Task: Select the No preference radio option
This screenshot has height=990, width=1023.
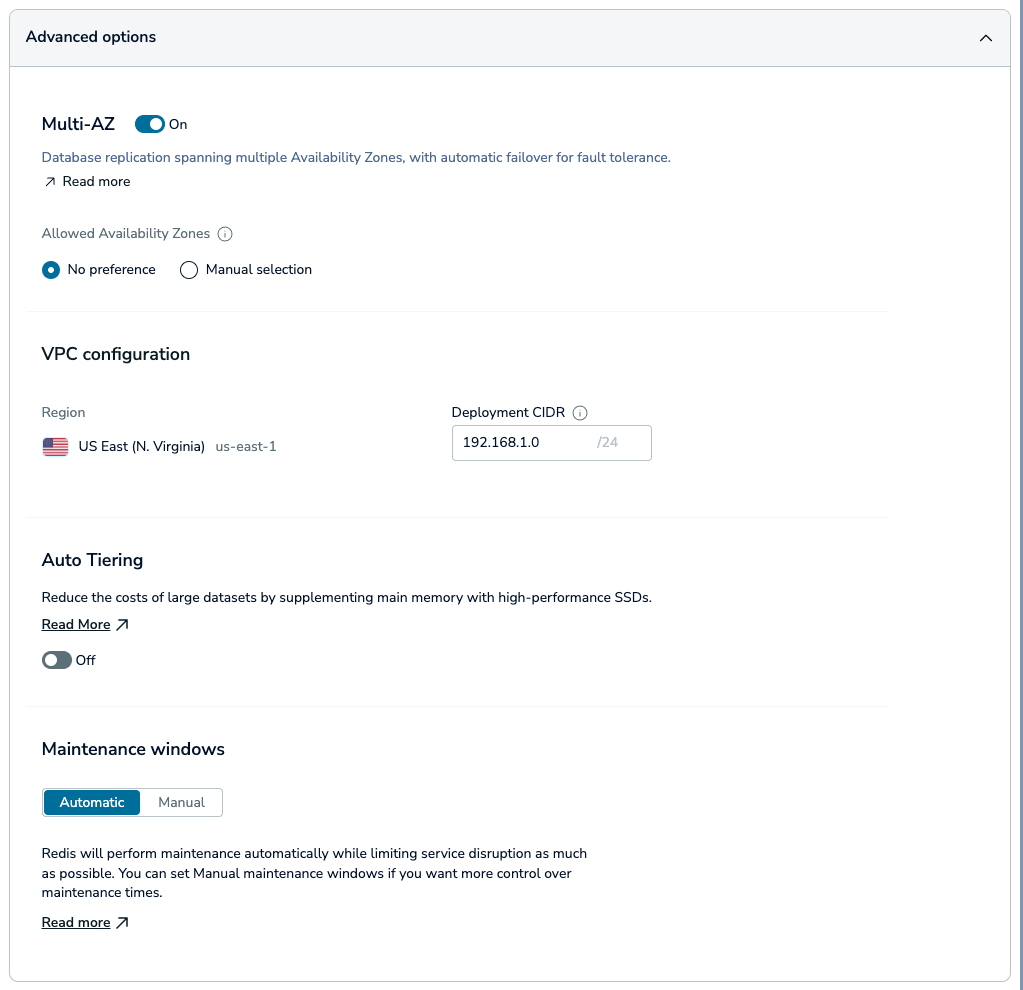Action: pyautogui.click(x=51, y=270)
